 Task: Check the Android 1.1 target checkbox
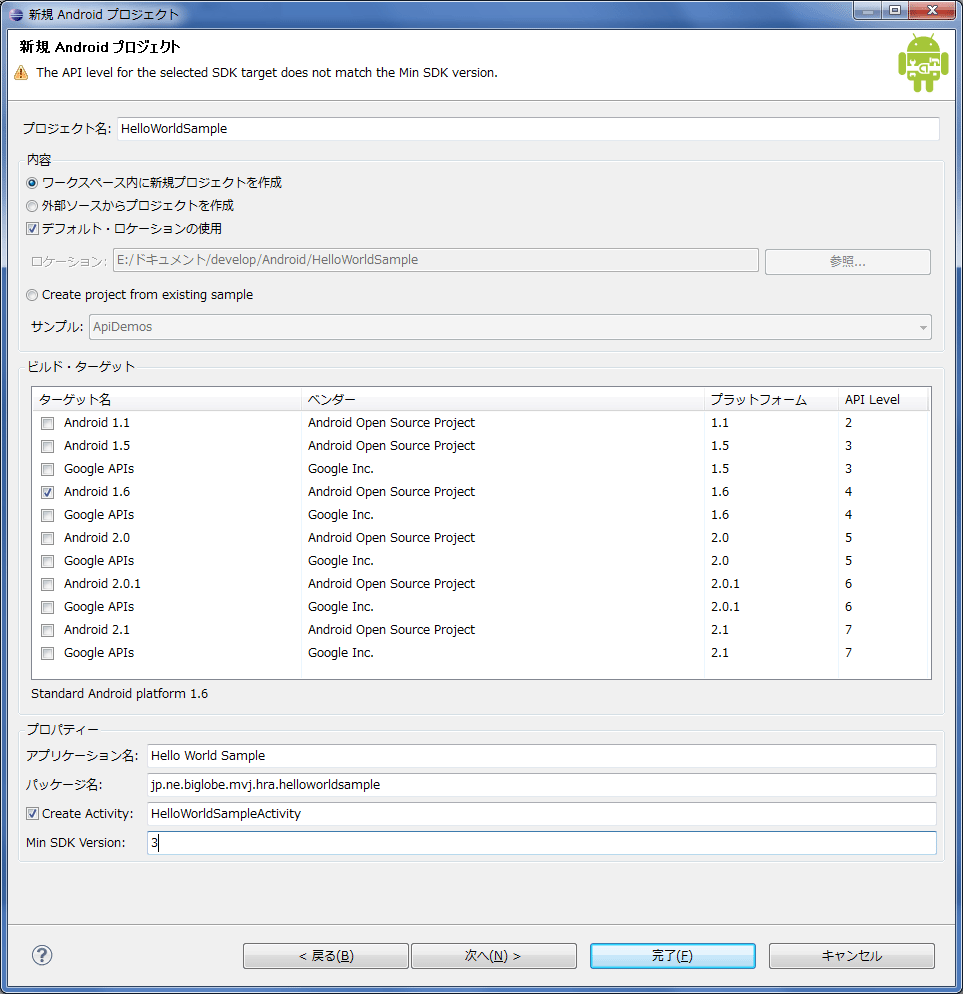pyautogui.click(x=48, y=423)
